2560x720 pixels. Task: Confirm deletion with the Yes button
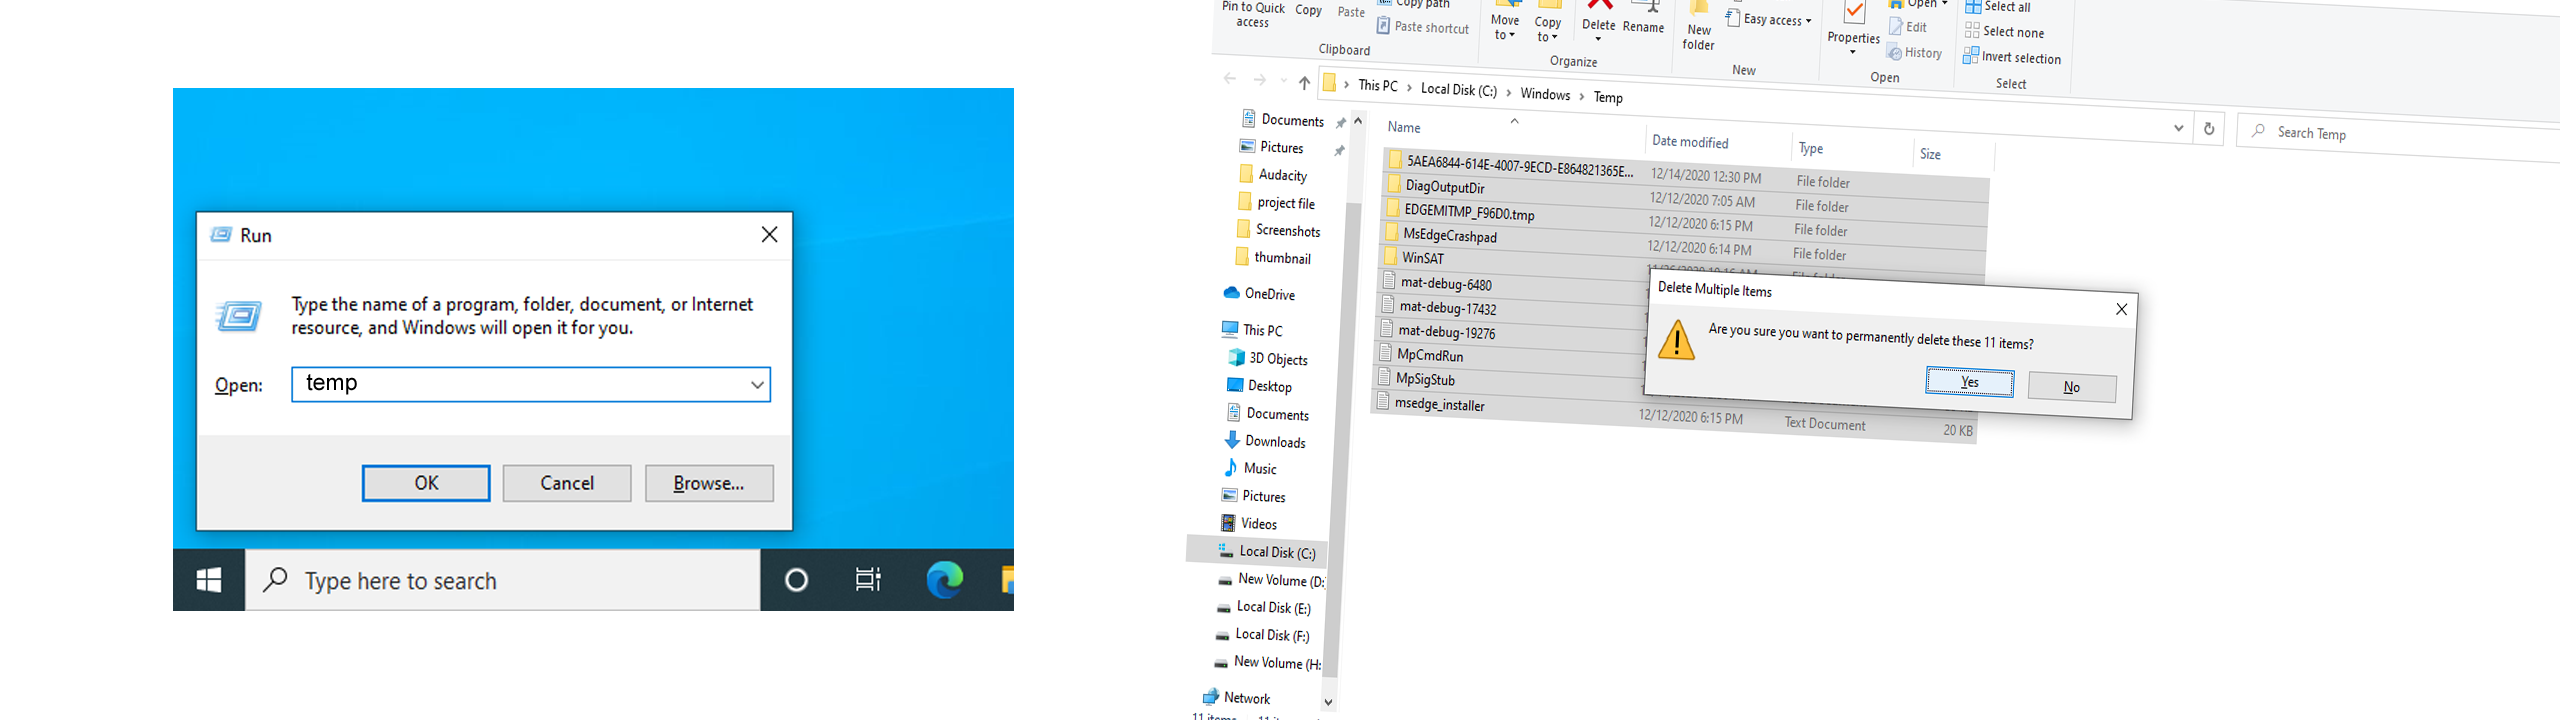[x=1970, y=382]
